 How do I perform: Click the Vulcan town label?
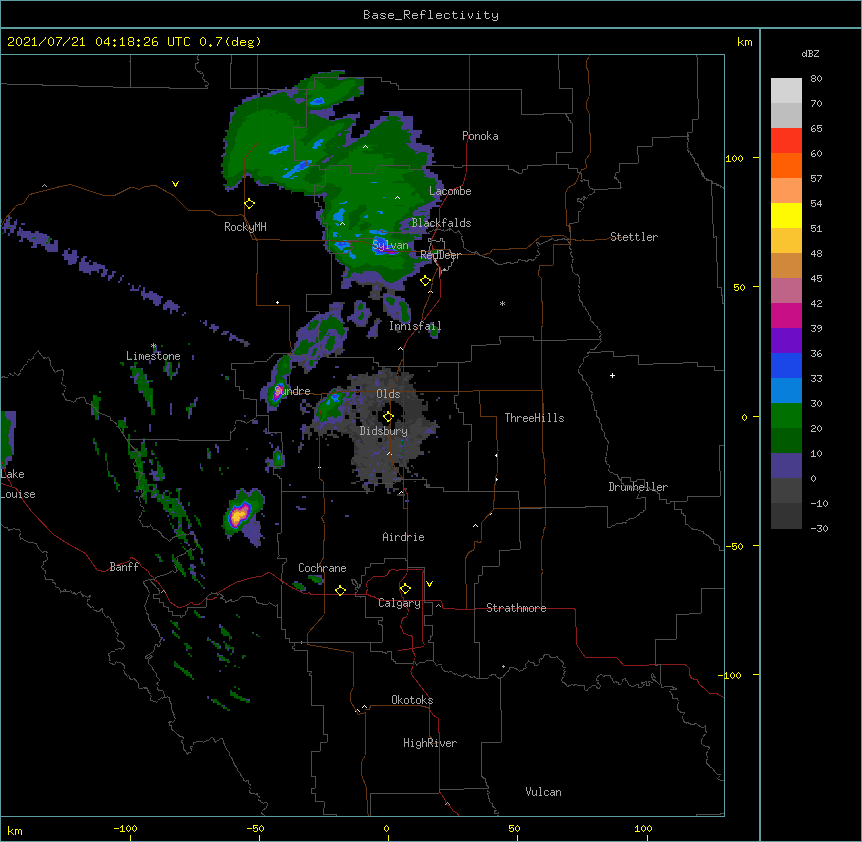tap(543, 792)
